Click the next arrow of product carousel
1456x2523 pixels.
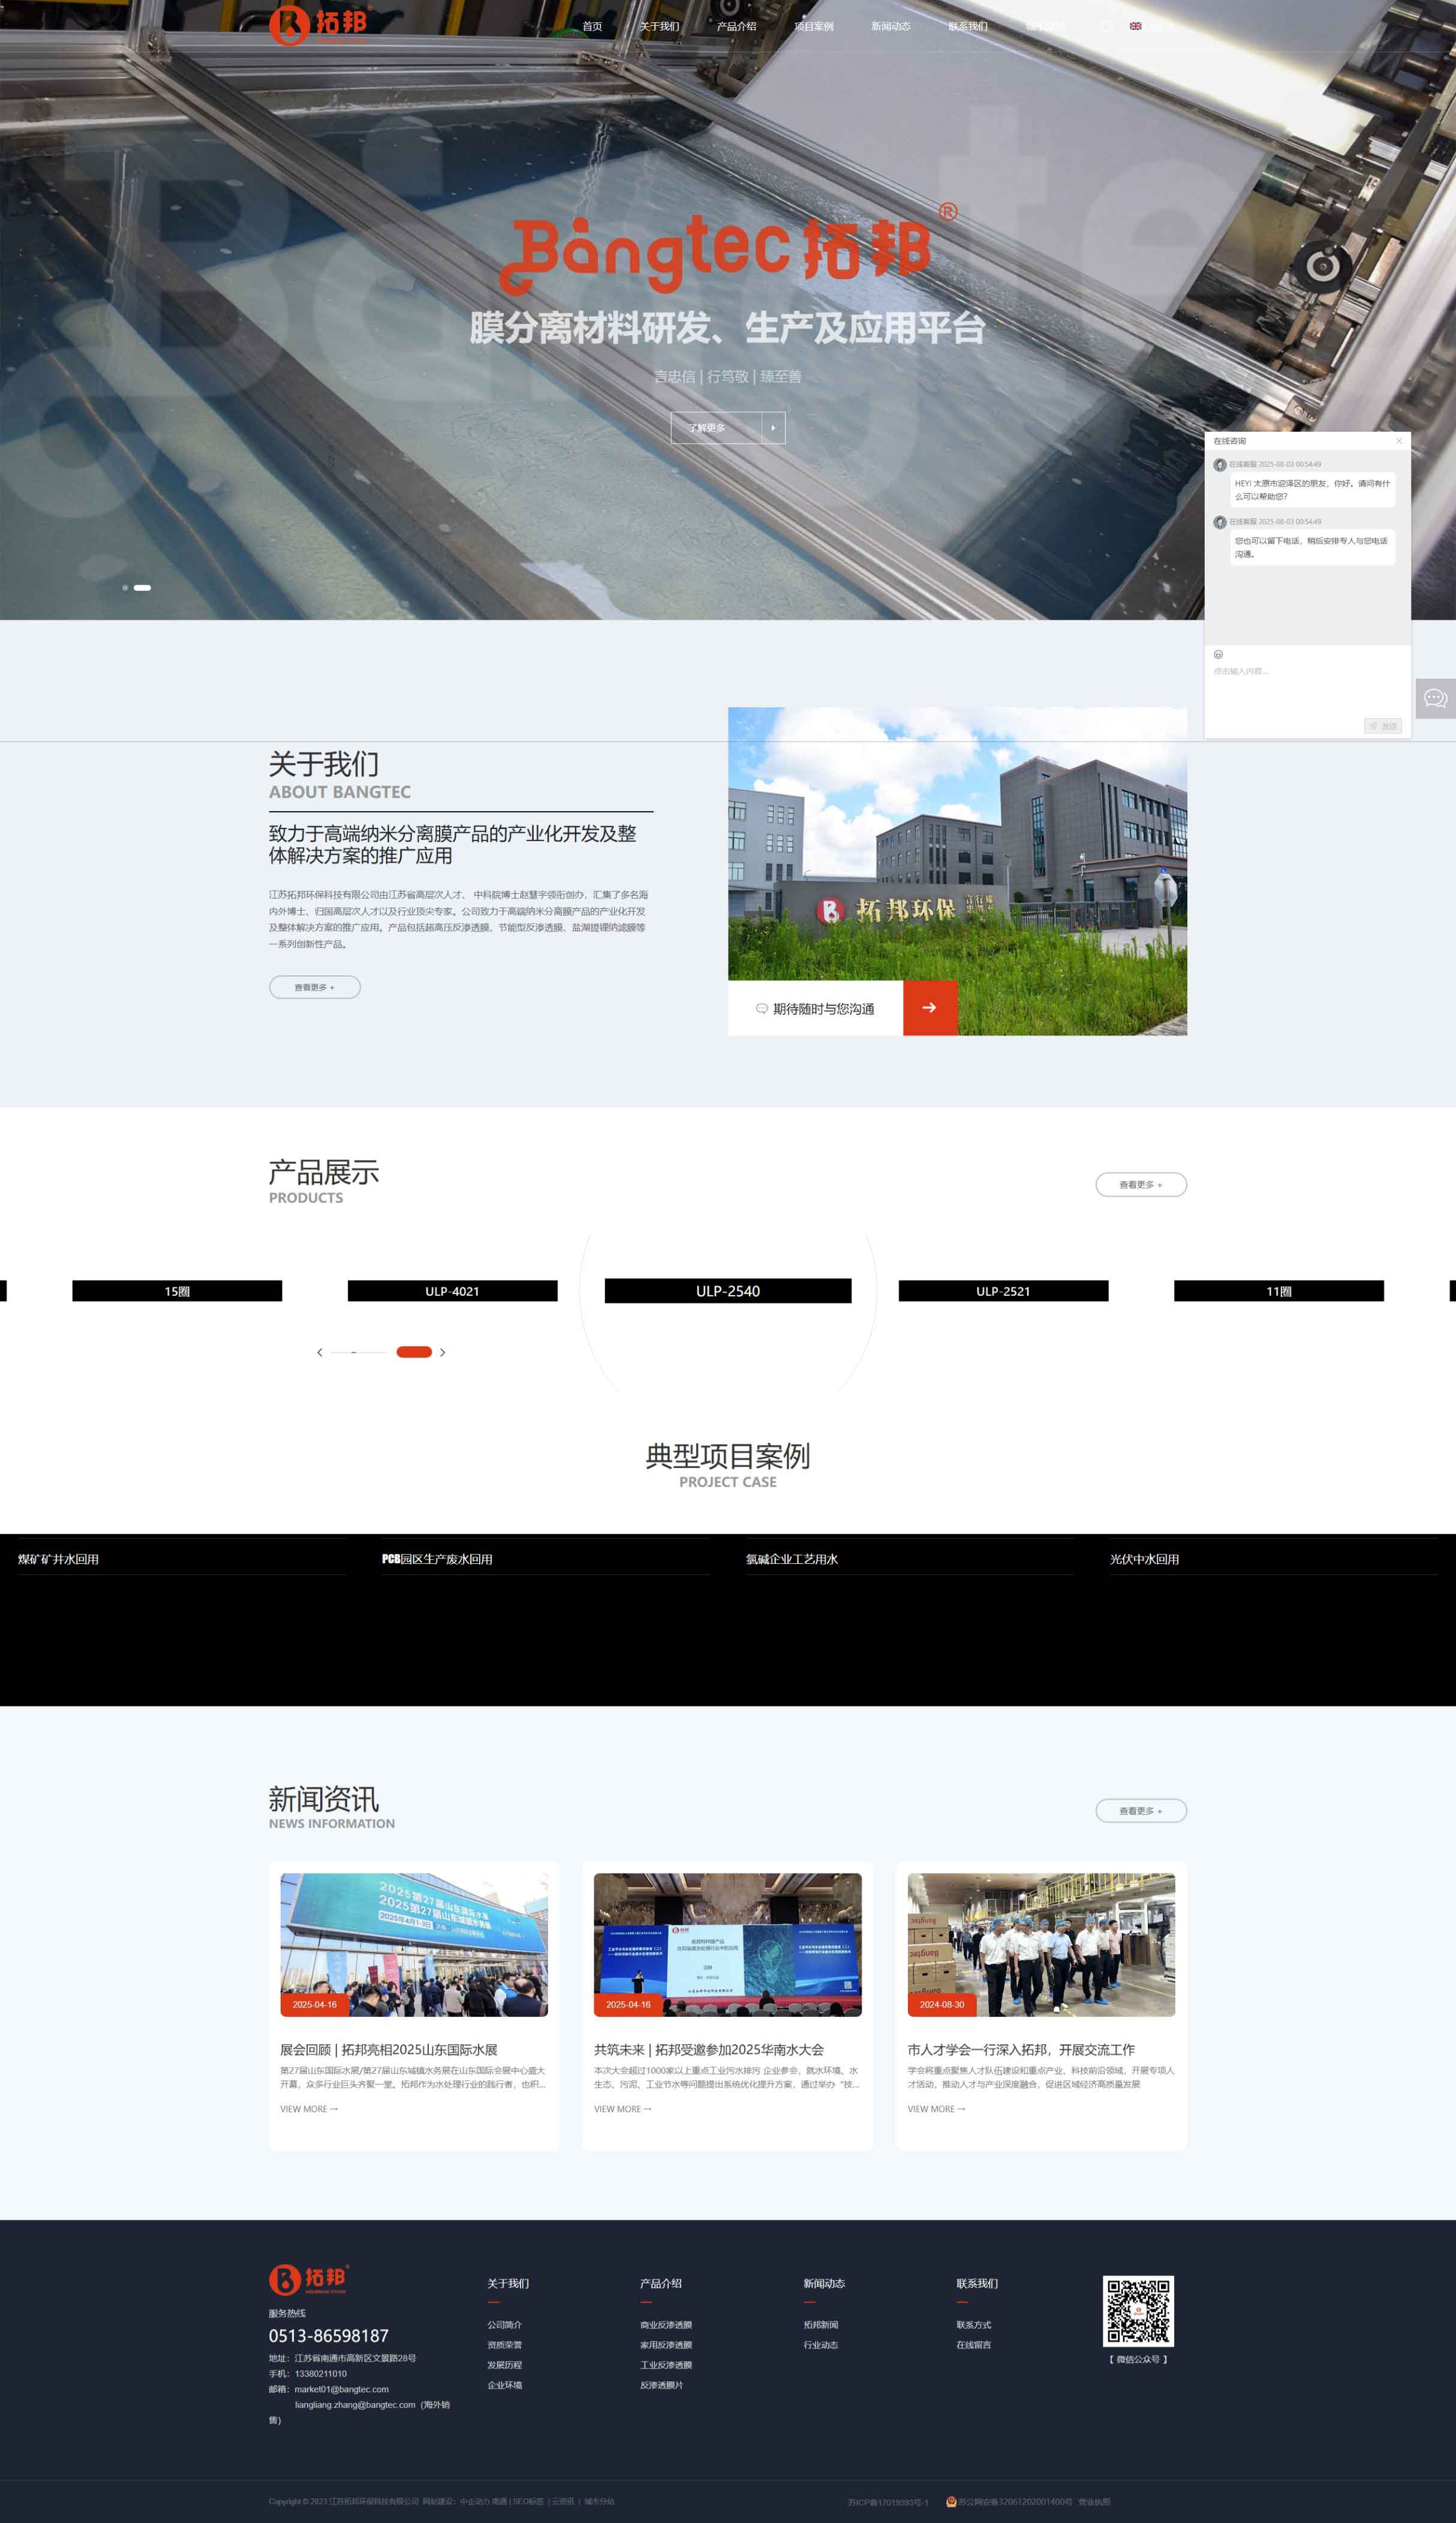coord(442,1352)
